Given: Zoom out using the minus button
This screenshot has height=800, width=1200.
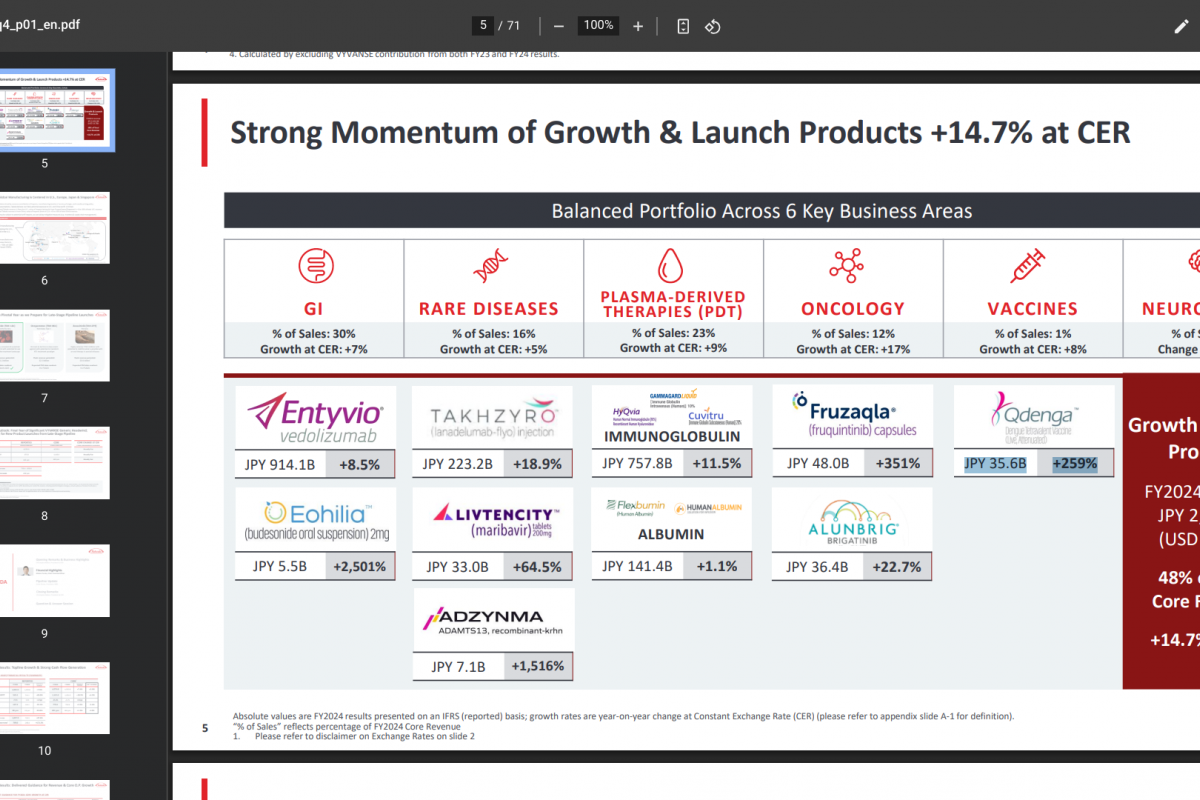Looking at the screenshot, I should [x=558, y=26].
